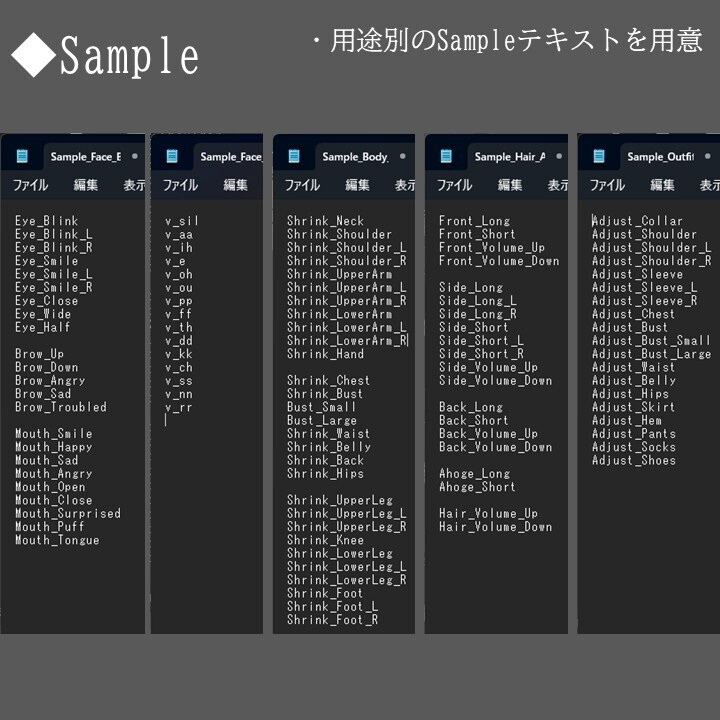Open 表示 menu in Sample_Outfit window
Screen dimensions: 720x720
click(710, 185)
